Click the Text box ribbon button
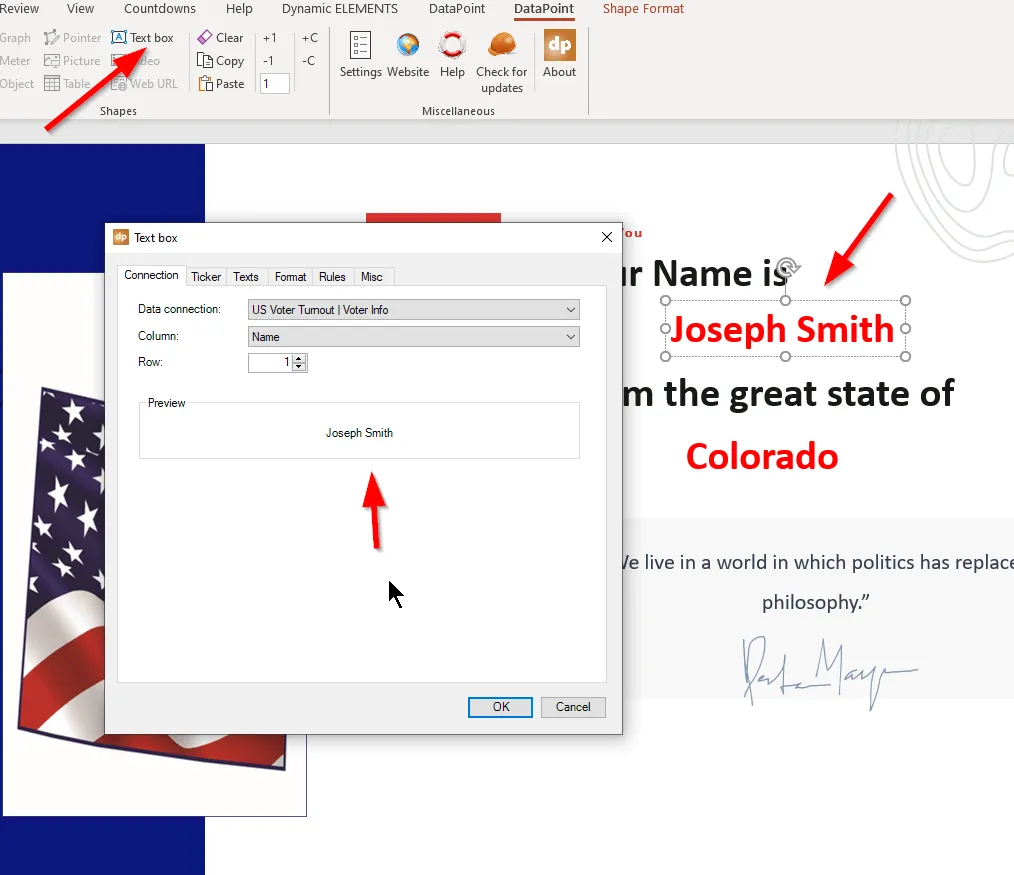1014x875 pixels. 142,38
